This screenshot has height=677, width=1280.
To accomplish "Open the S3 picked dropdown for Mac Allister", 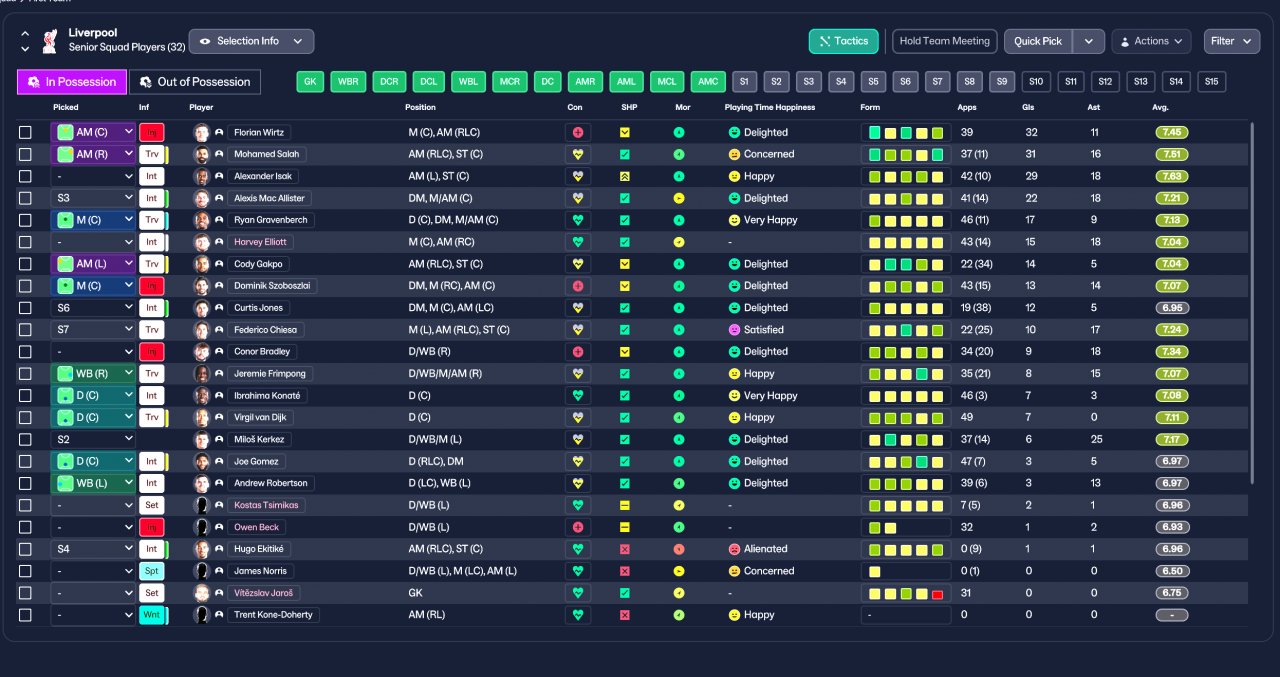I will [93, 198].
